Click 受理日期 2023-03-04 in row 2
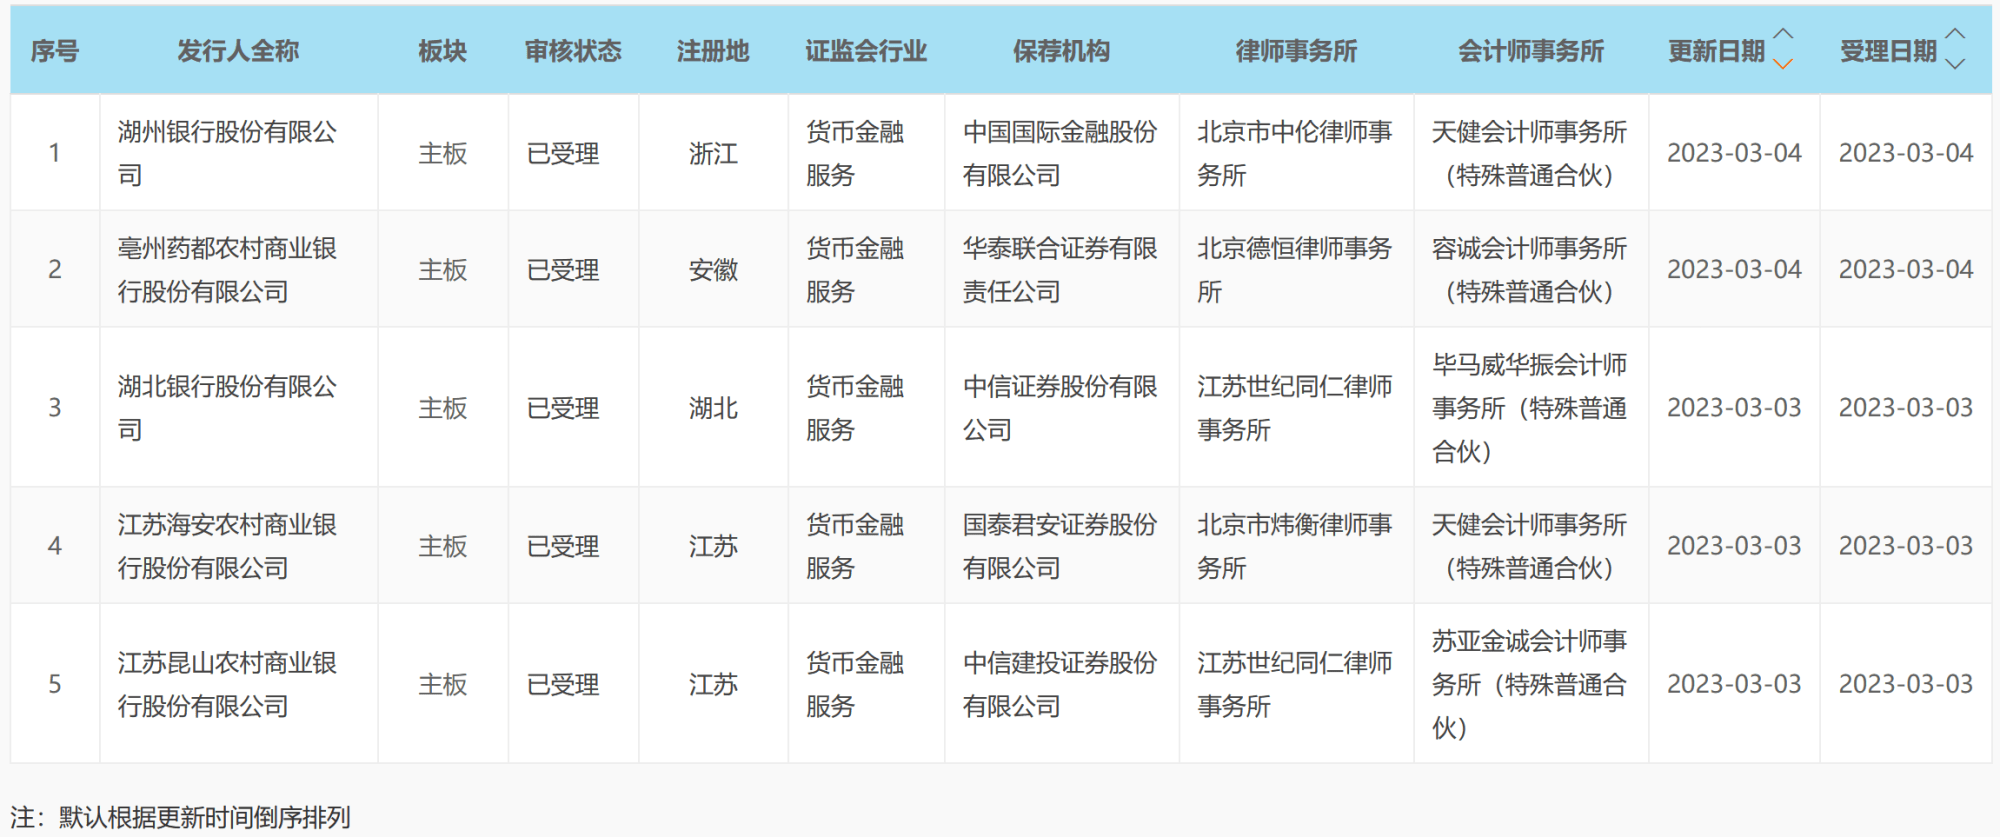This screenshot has width=2000, height=837. (1906, 270)
